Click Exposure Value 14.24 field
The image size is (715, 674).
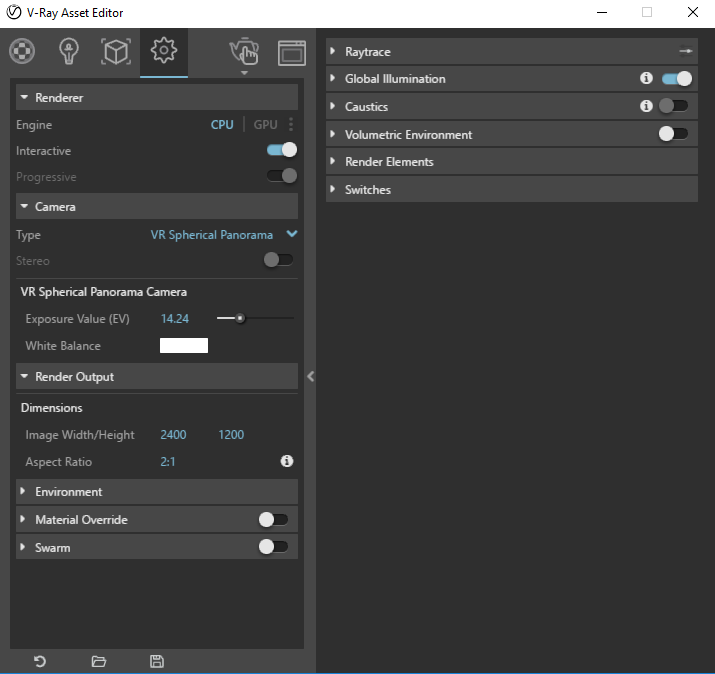pyautogui.click(x=175, y=318)
